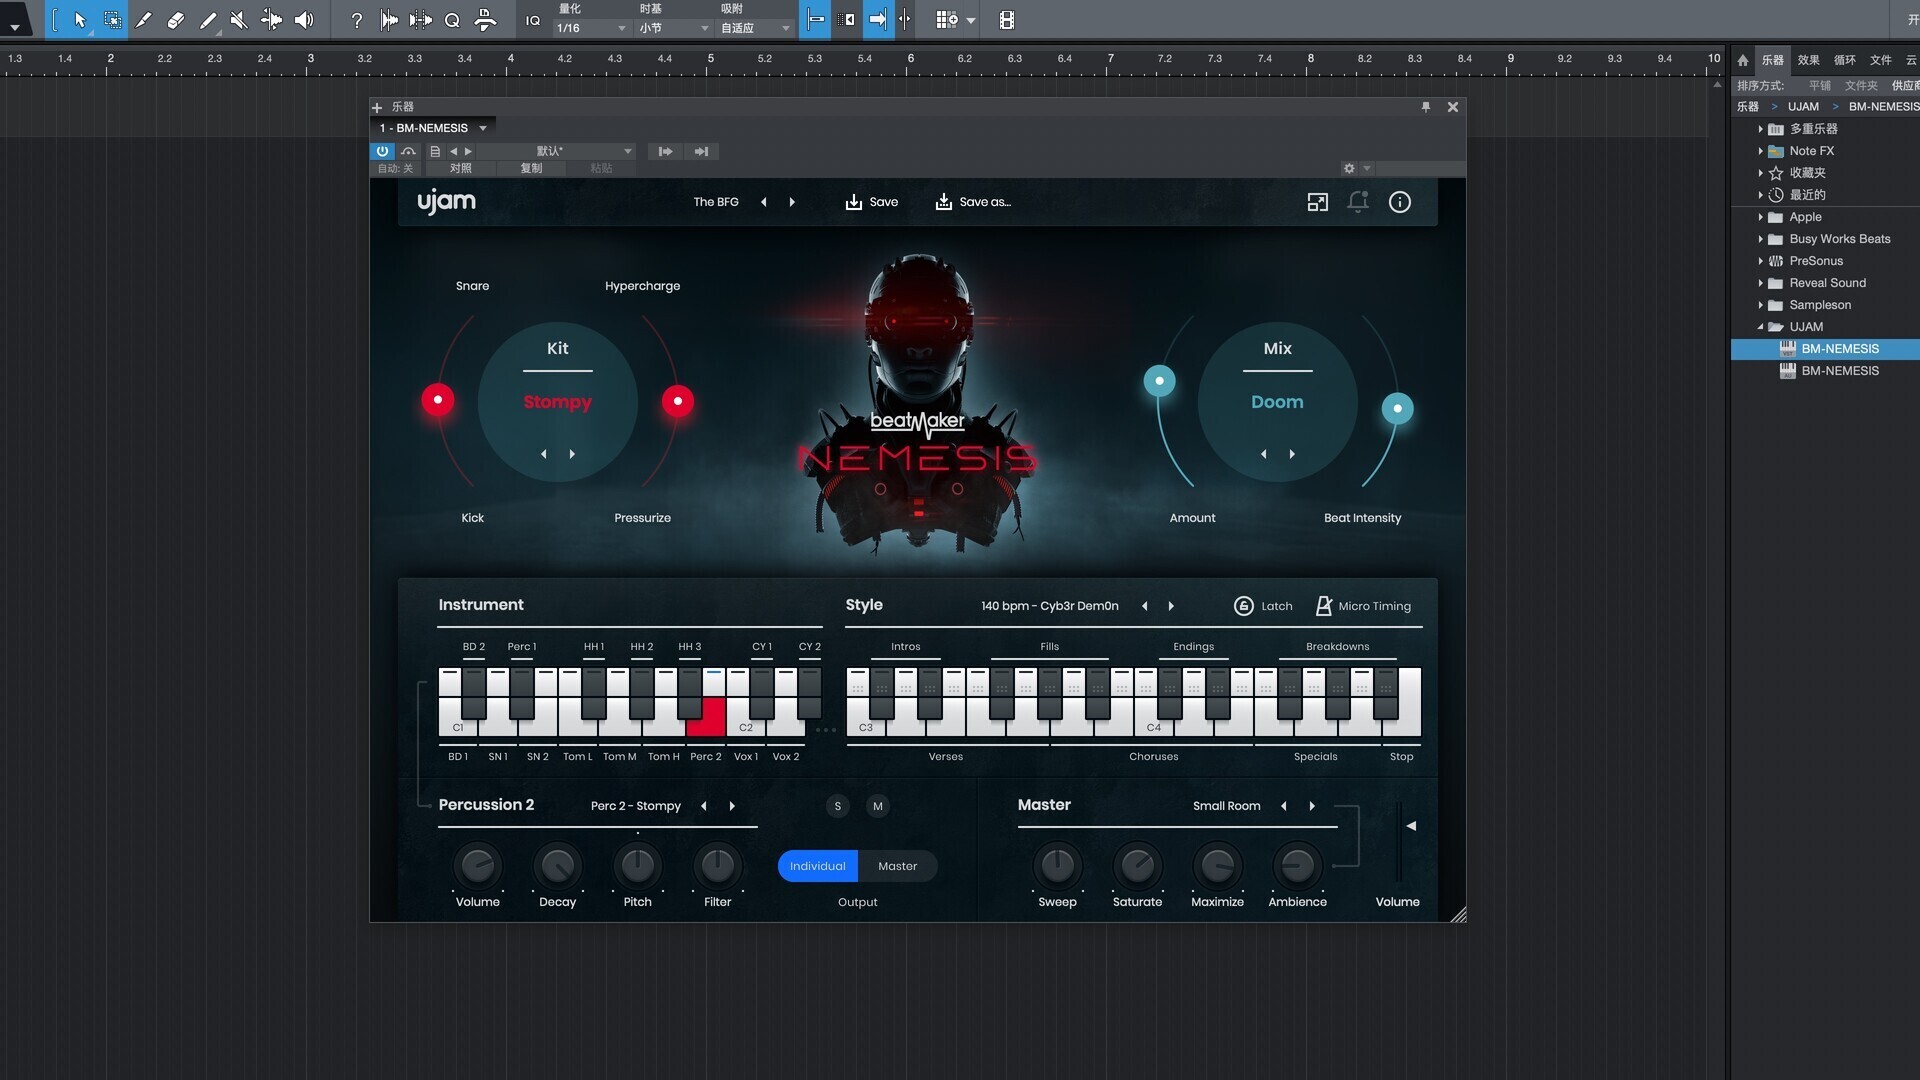This screenshot has width=1920, height=1080.
Task: Adjust the Beat Intensity slider knob
Action: (x=1397, y=409)
